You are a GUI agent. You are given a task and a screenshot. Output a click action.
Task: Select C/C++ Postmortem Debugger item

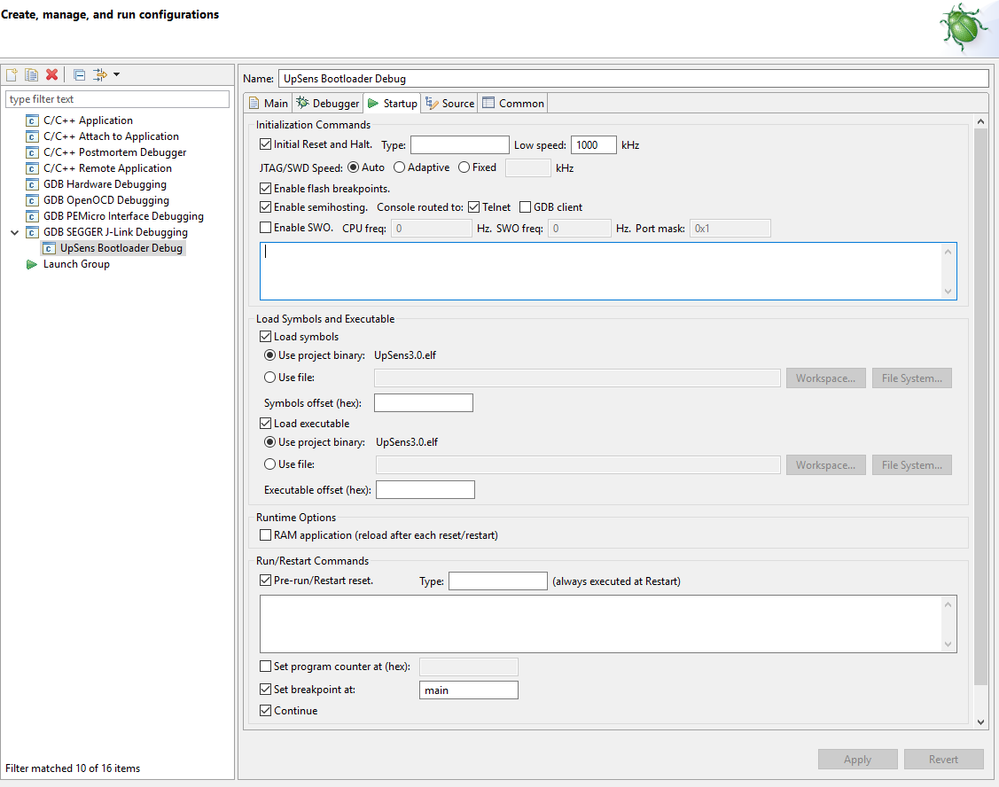(x=115, y=152)
